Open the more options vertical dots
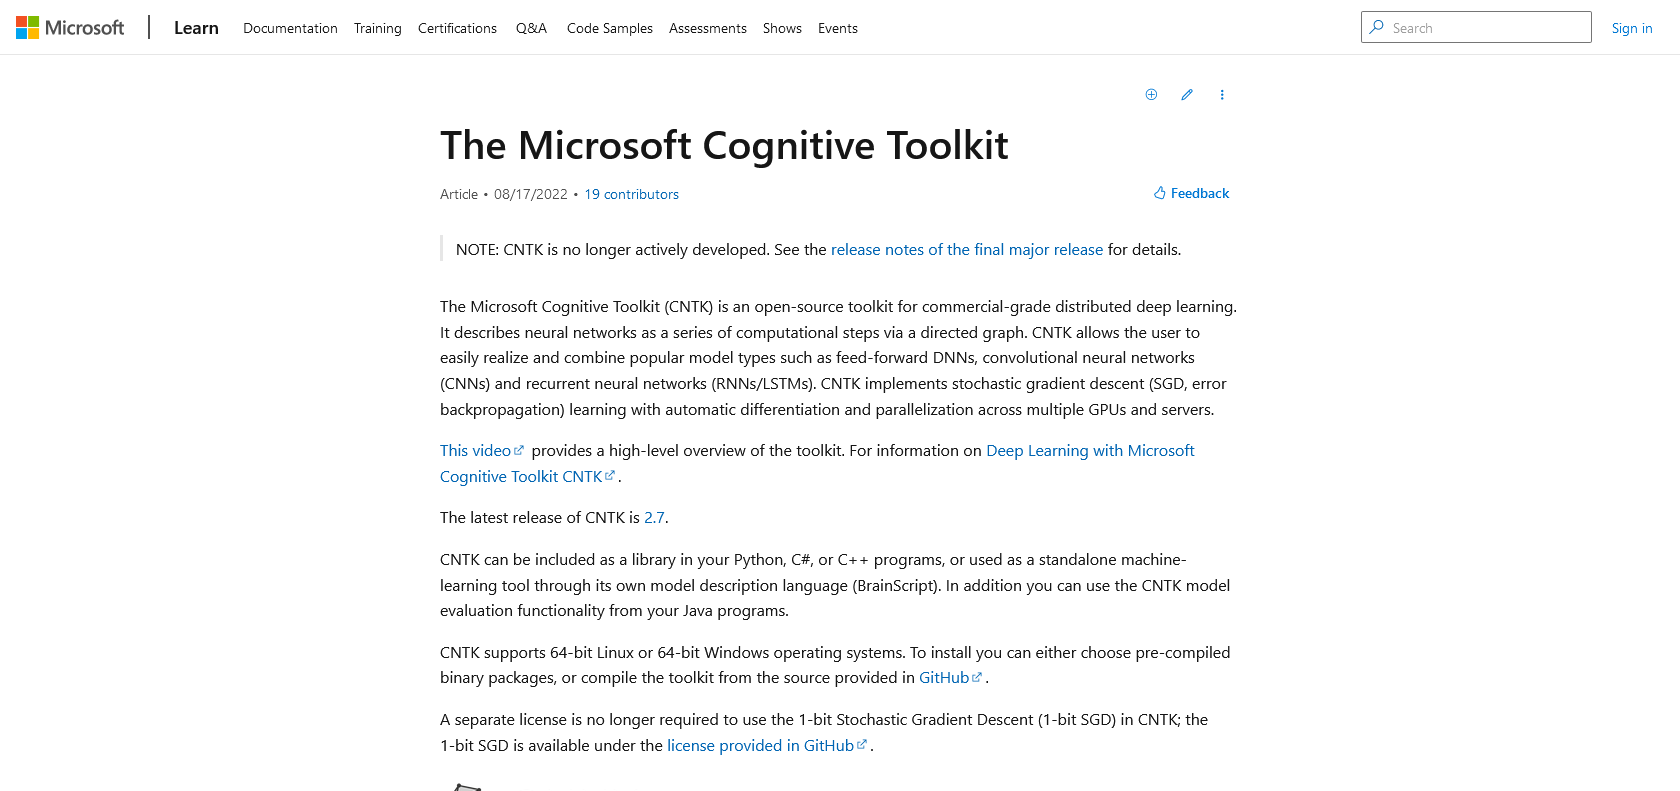 [x=1222, y=94]
